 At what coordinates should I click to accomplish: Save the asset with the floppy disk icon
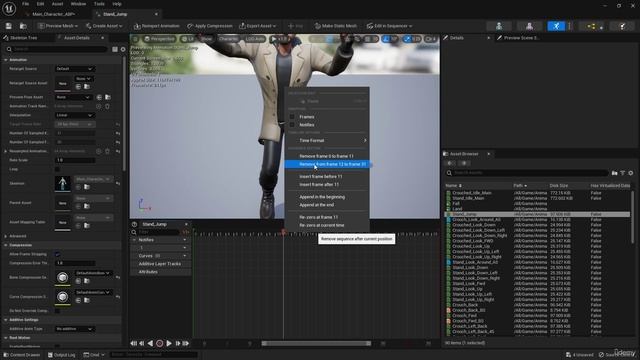point(9,26)
